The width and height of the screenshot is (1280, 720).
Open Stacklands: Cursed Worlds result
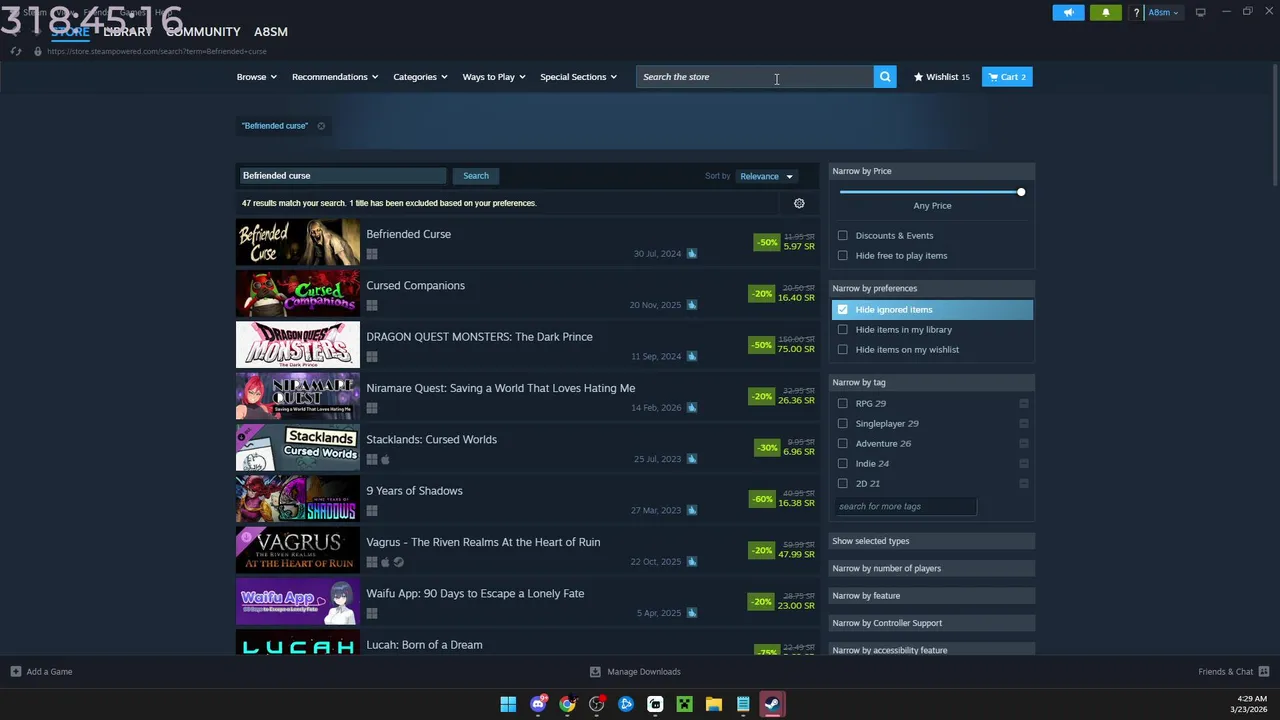[x=527, y=448]
